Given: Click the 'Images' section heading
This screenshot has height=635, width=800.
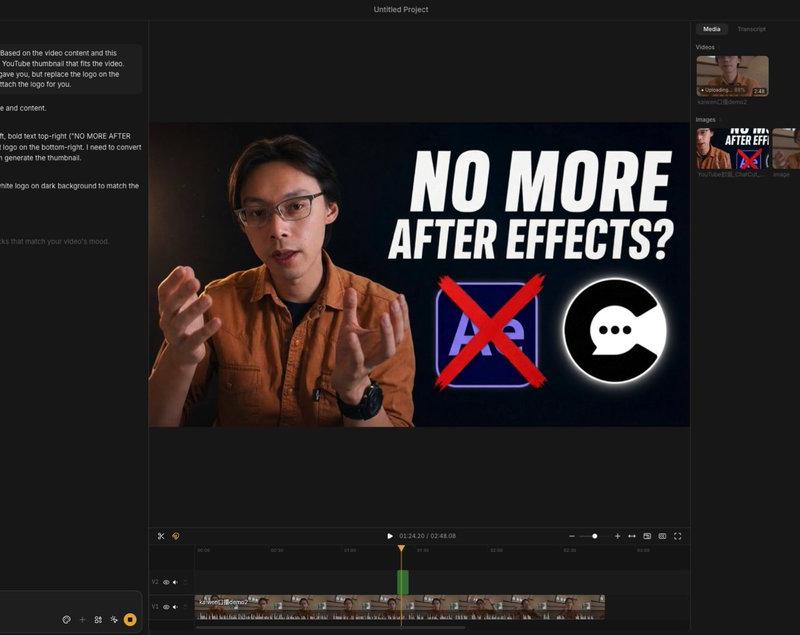Looking at the screenshot, I should tap(706, 119).
